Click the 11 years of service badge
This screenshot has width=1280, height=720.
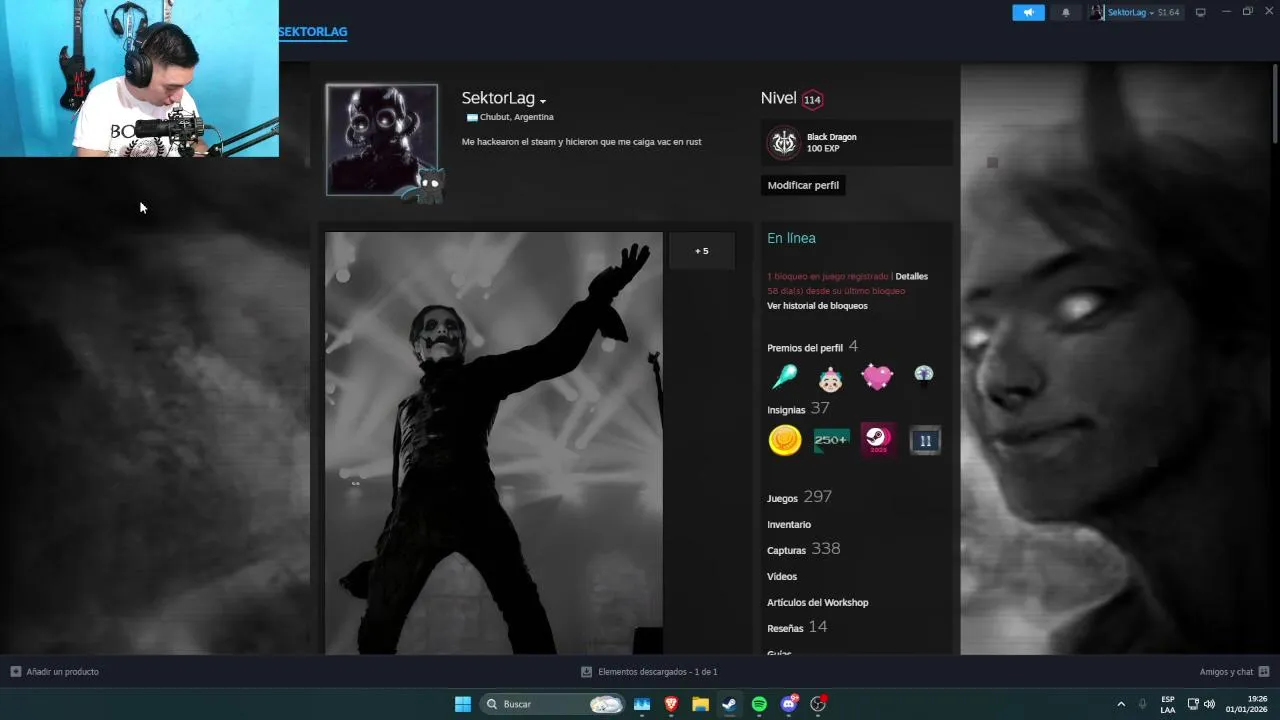pyautogui.click(x=925, y=440)
